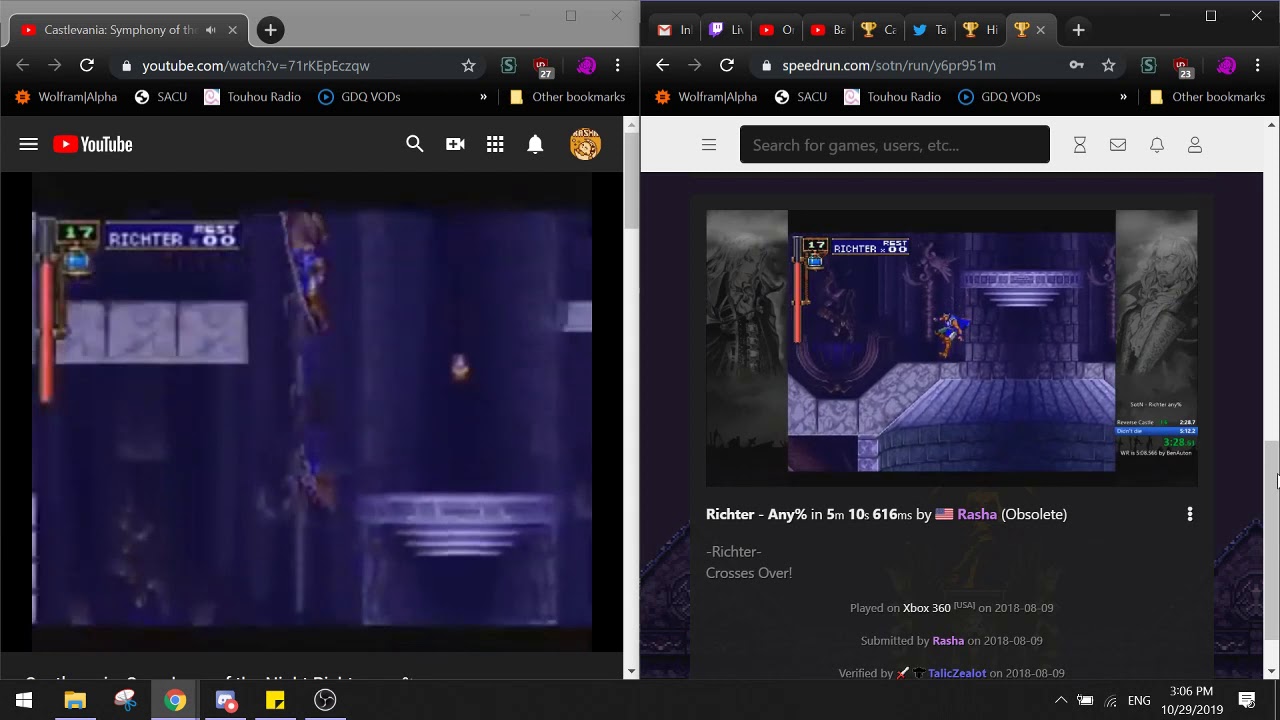The image size is (1280, 720).
Task: Open Windows action center notifications
Action: click(x=1247, y=700)
